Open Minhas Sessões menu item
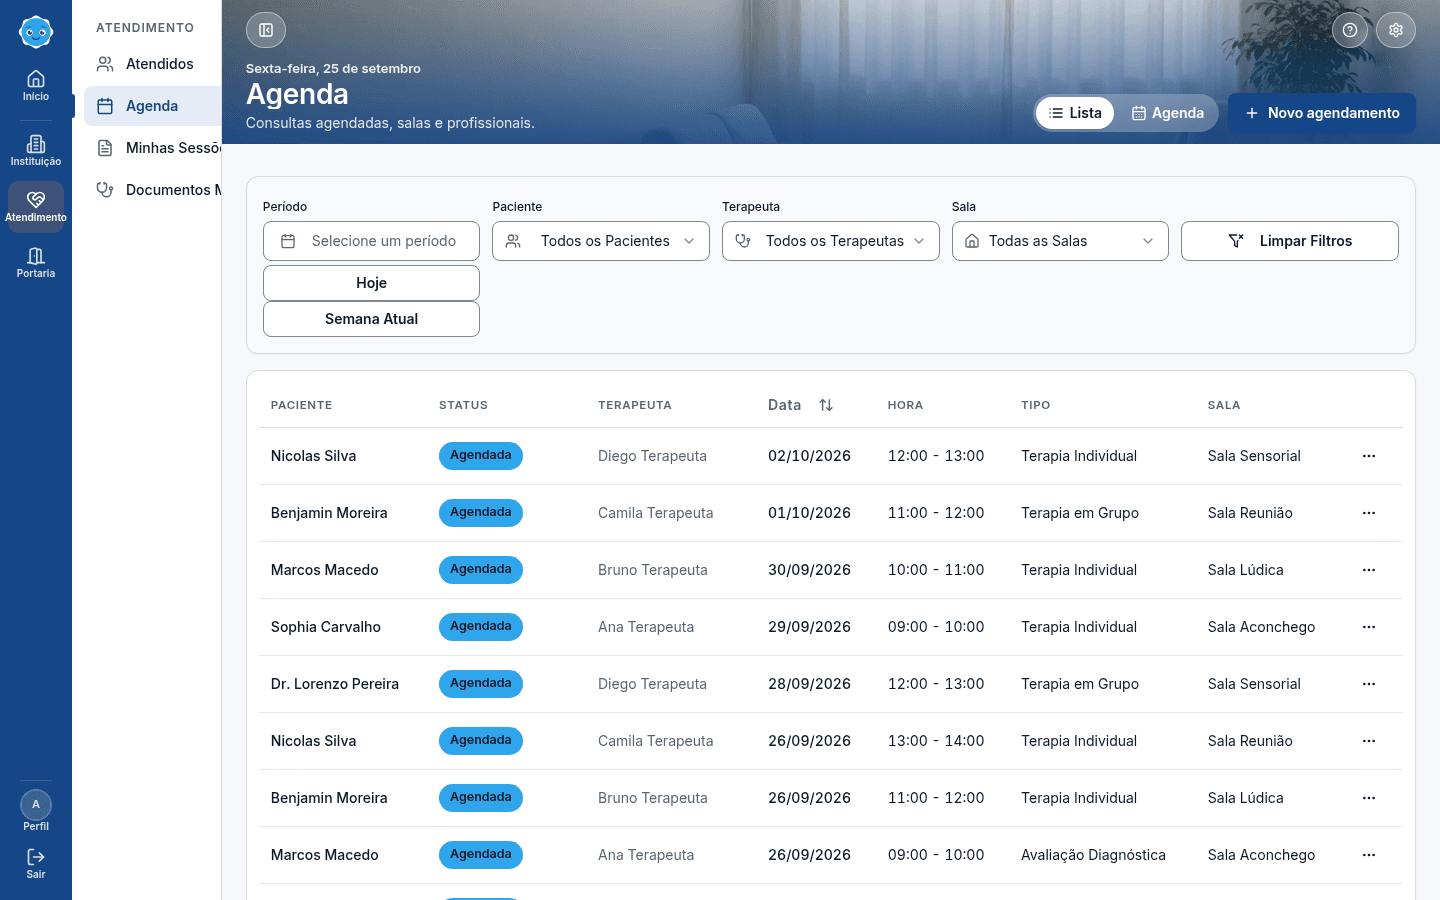Viewport: 1440px width, 900px height. tap(153, 148)
